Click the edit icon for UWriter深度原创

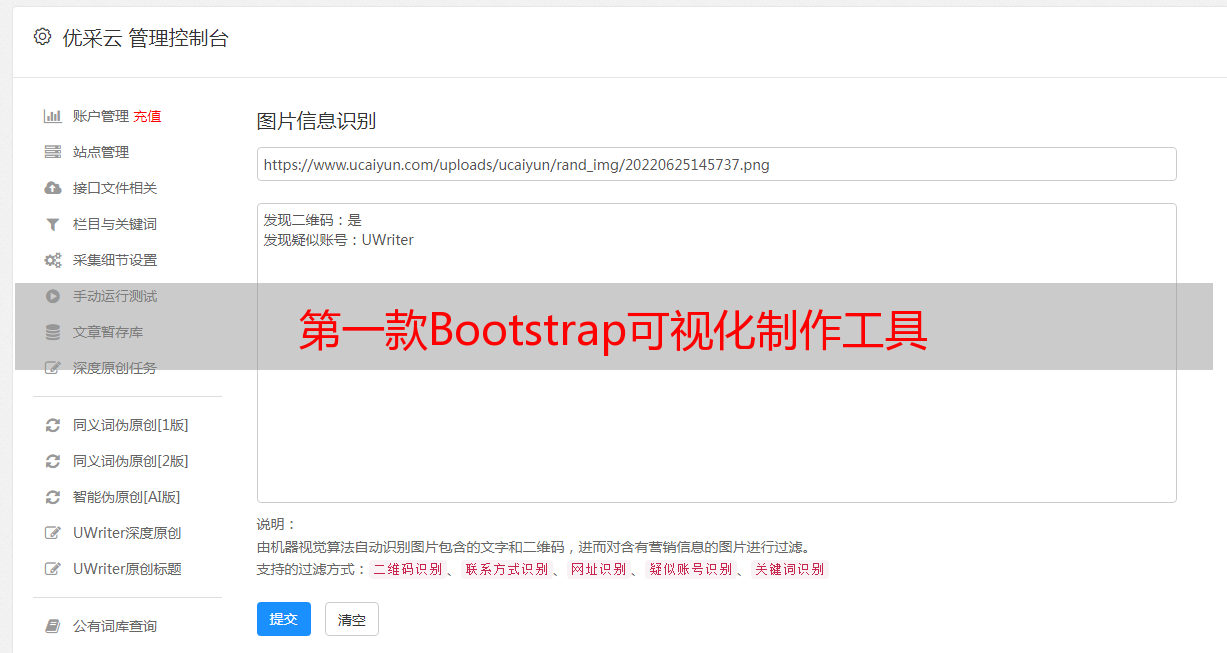[x=53, y=533]
